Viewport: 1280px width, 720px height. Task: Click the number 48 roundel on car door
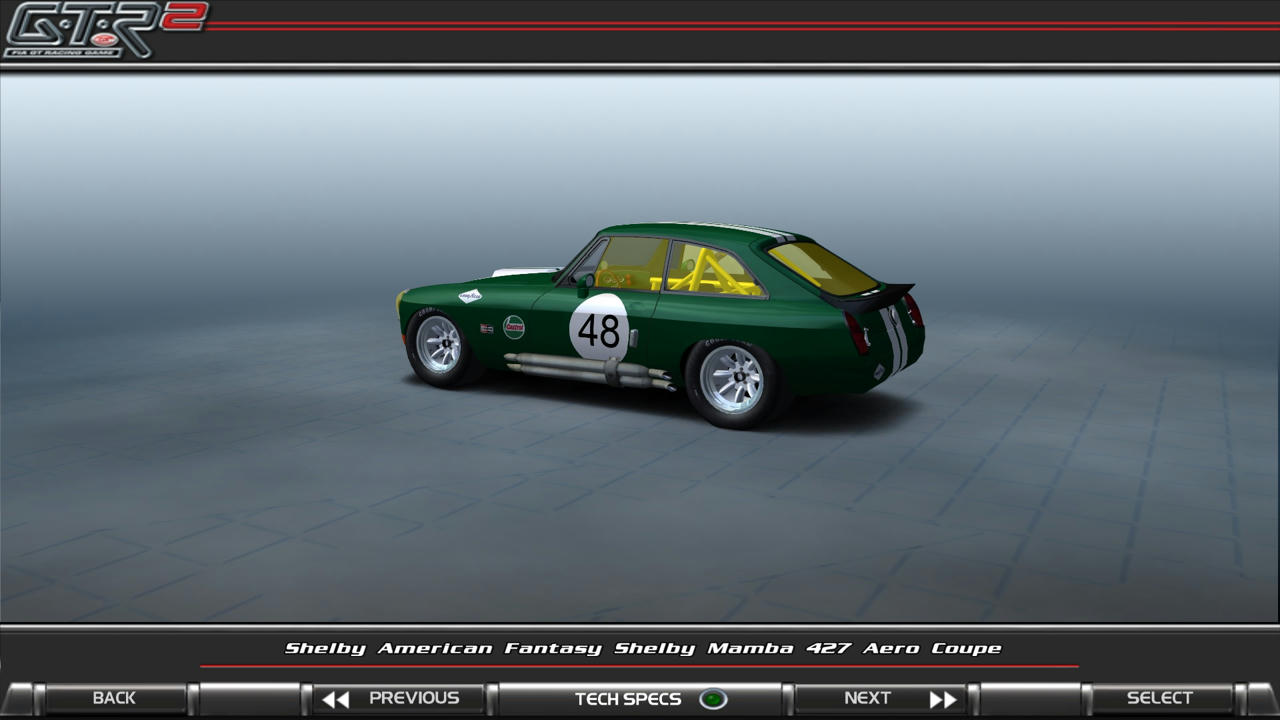coord(599,328)
